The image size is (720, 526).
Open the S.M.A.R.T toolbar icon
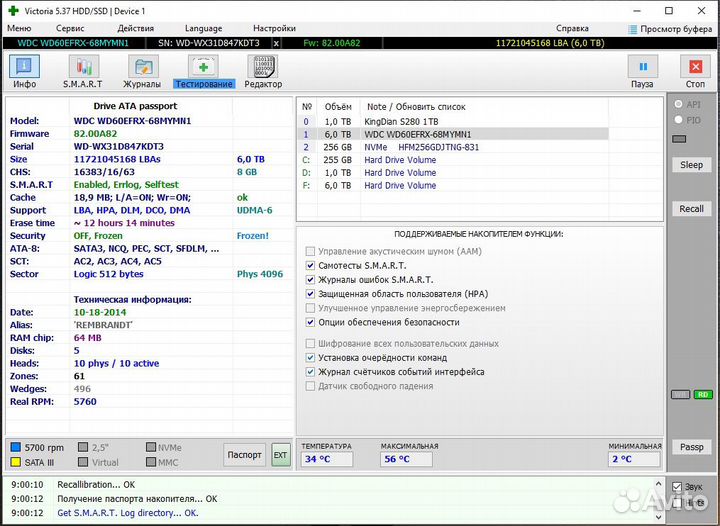pyautogui.click(x=84, y=67)
